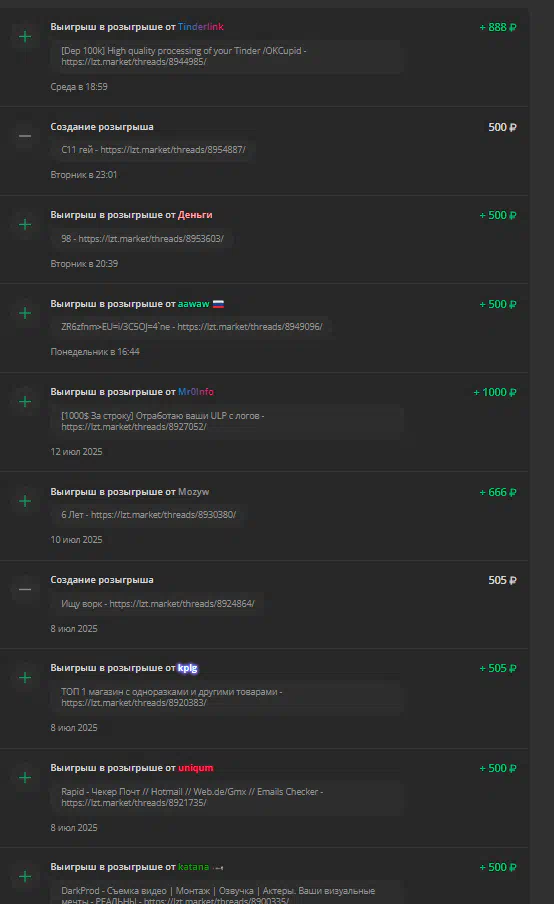Click the plus icon beside Tinderlink win
554x904 pixels.
pyautogui.click(x=25, y=37)
